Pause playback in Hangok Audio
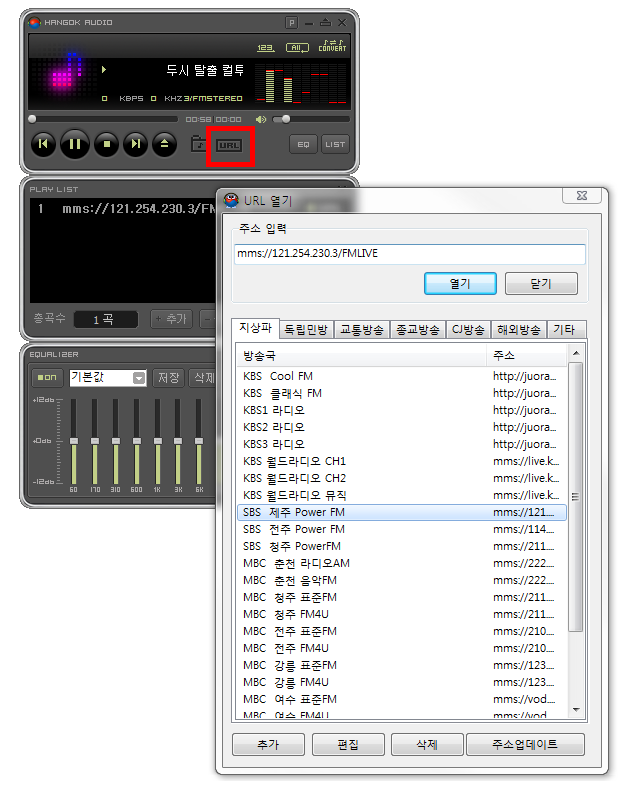This screenshot has width=644, height=788. (x=75, y=144)
